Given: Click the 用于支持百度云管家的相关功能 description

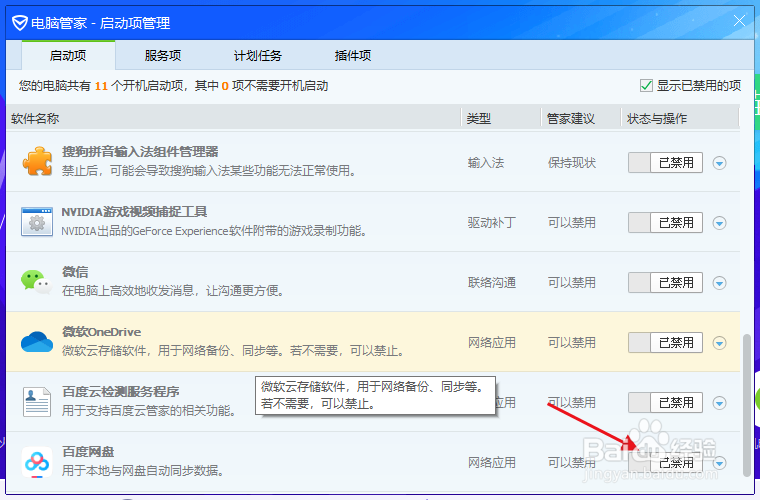Looking at the screenshot, I should point(149,411).
